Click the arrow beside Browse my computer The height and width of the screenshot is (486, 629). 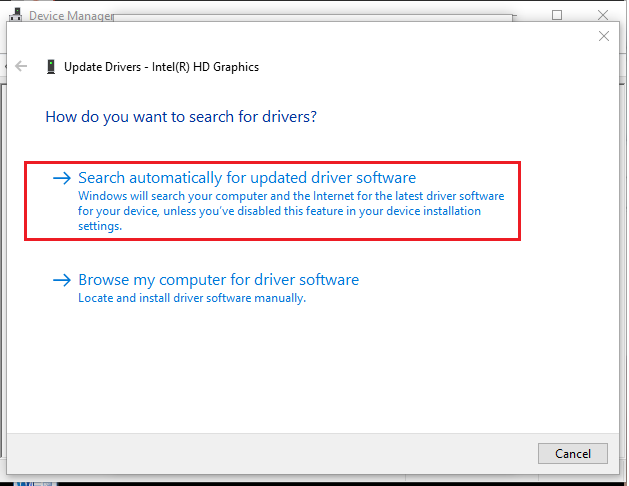coord(62,280)
